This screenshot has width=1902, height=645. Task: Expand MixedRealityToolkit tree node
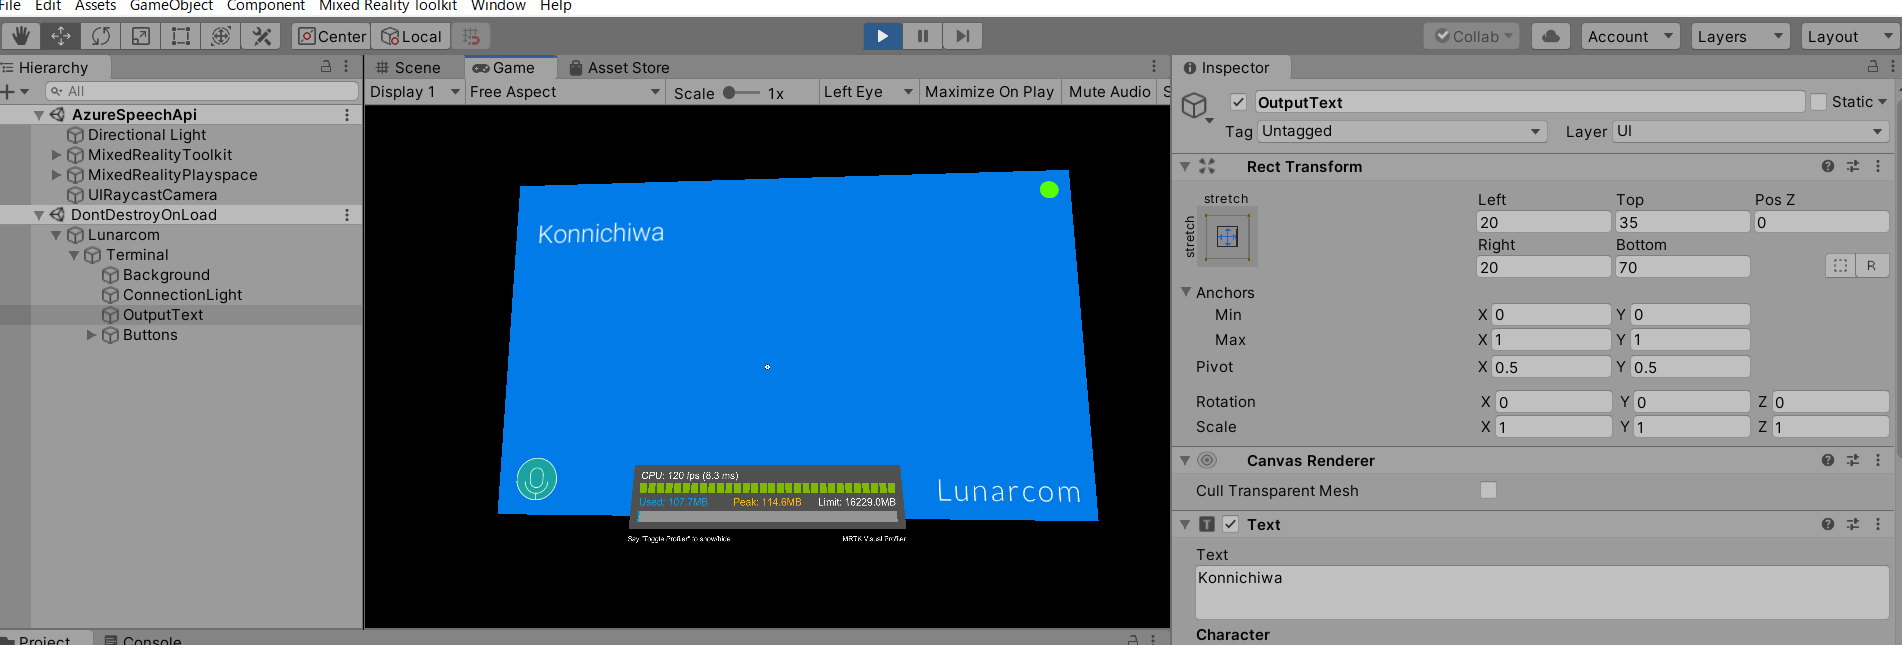pos(57,155)
